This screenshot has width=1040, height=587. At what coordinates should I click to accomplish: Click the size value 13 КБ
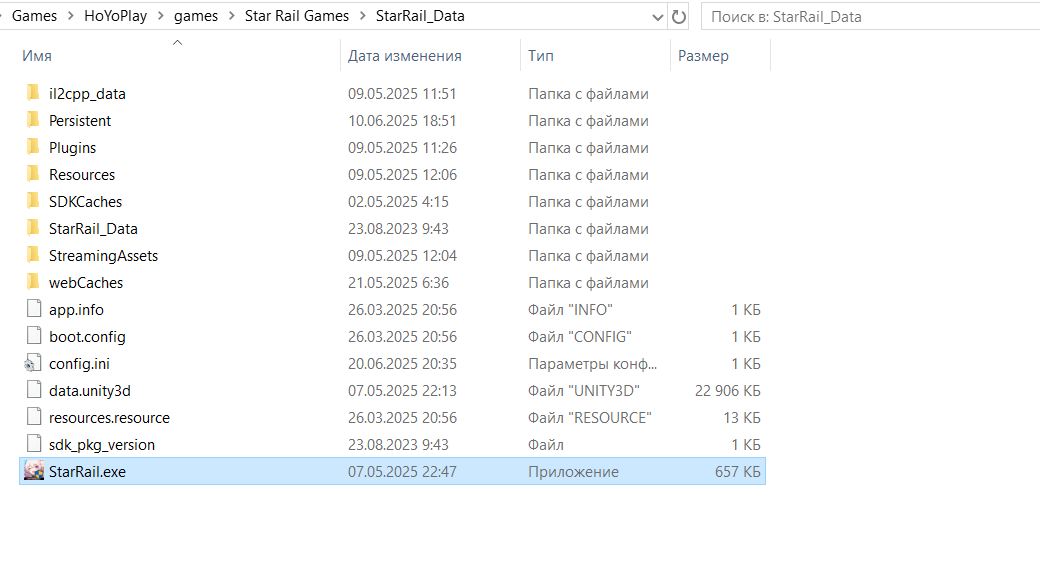pyautogui.click(x=742, y=418)
